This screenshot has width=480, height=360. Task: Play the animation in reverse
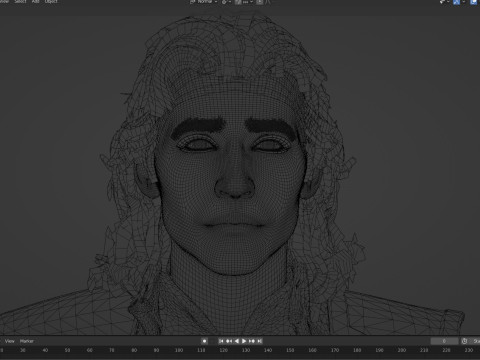click(x=236, y=341)
